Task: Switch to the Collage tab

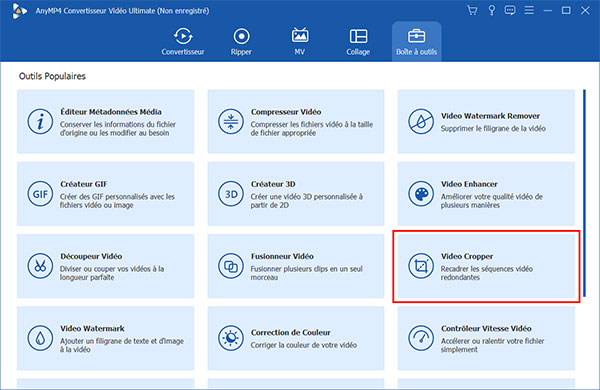Action: pos(358,41)
